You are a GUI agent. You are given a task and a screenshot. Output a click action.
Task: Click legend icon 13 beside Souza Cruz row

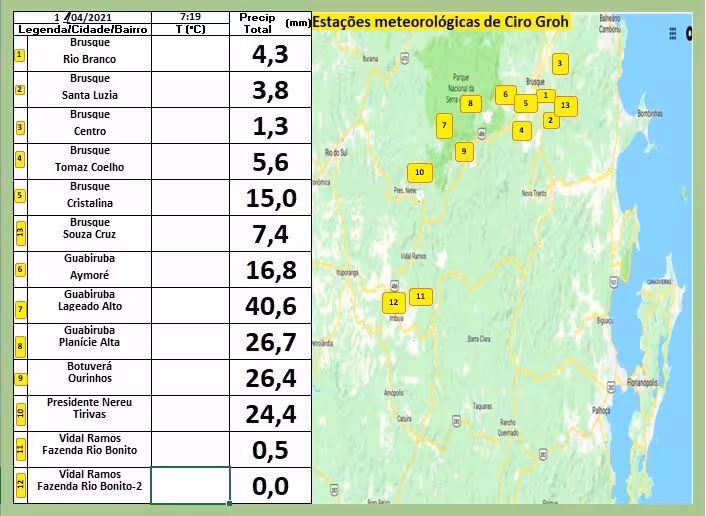click(19, 235)
